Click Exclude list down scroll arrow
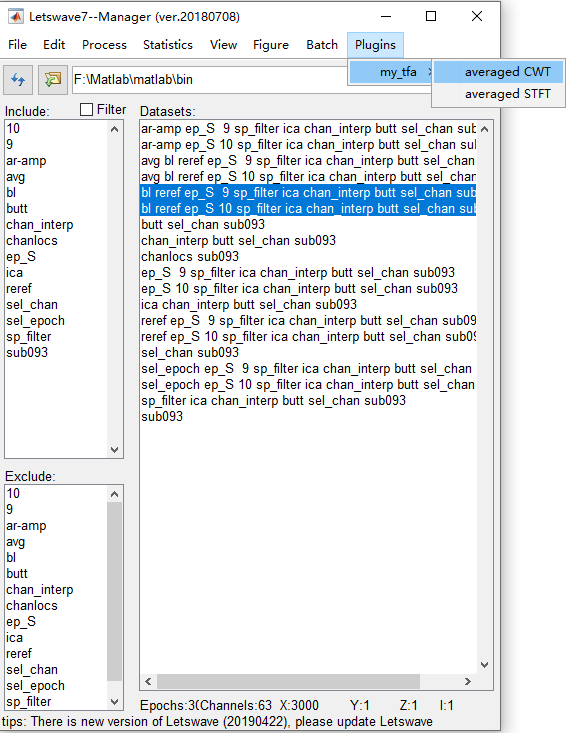Screen dimensions: 571x733 [x=115, y=702]
